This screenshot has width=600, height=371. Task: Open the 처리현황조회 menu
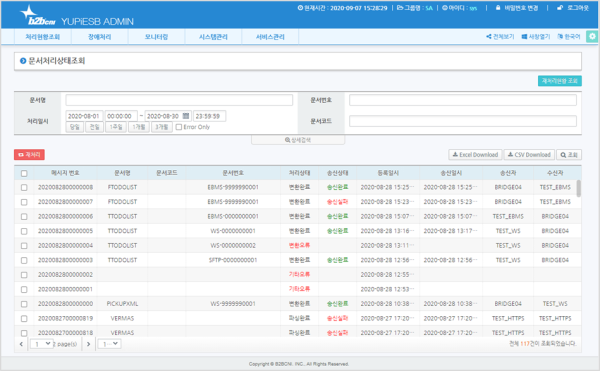[x=42, y=37]
